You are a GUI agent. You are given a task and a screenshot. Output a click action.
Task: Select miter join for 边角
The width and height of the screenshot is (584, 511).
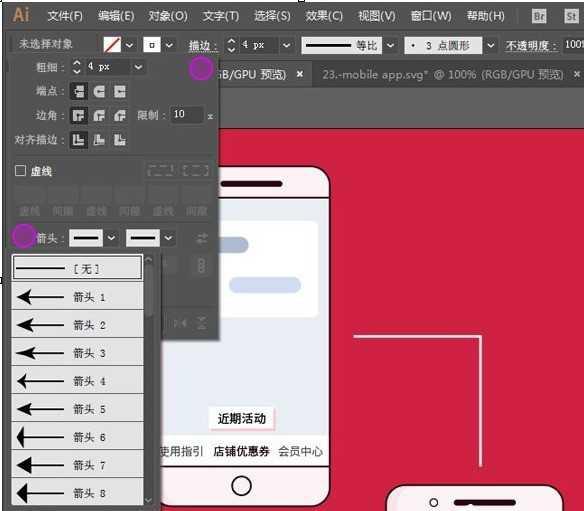click(79, 115)
